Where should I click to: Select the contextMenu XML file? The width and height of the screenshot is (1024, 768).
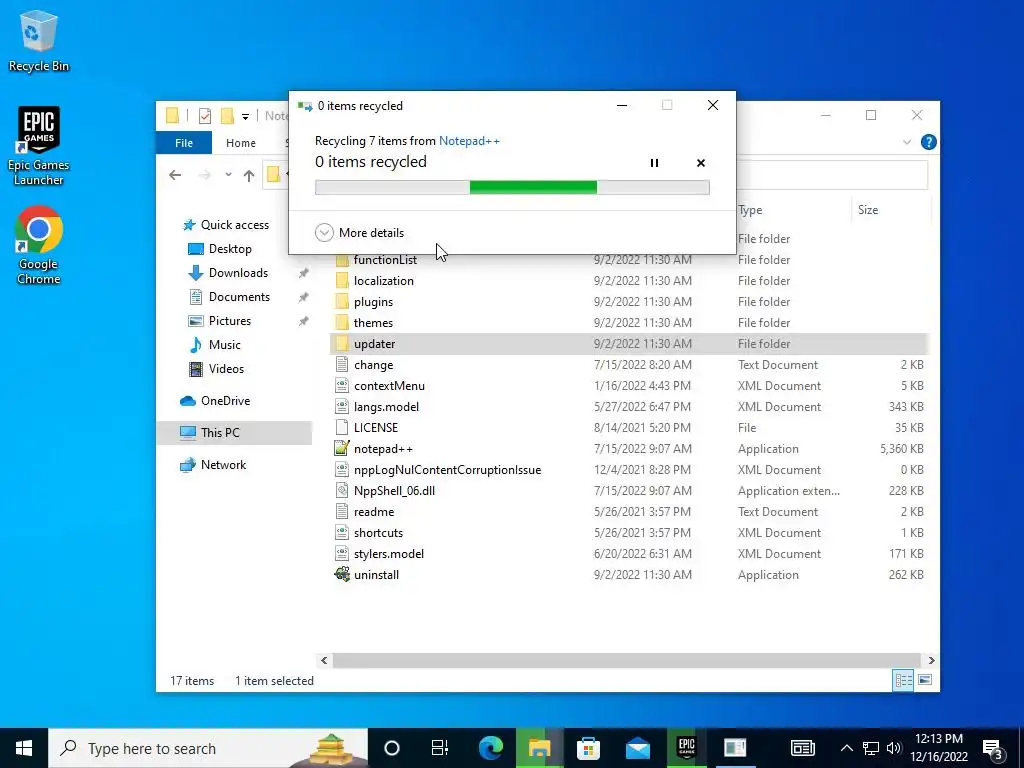point(389,386)
